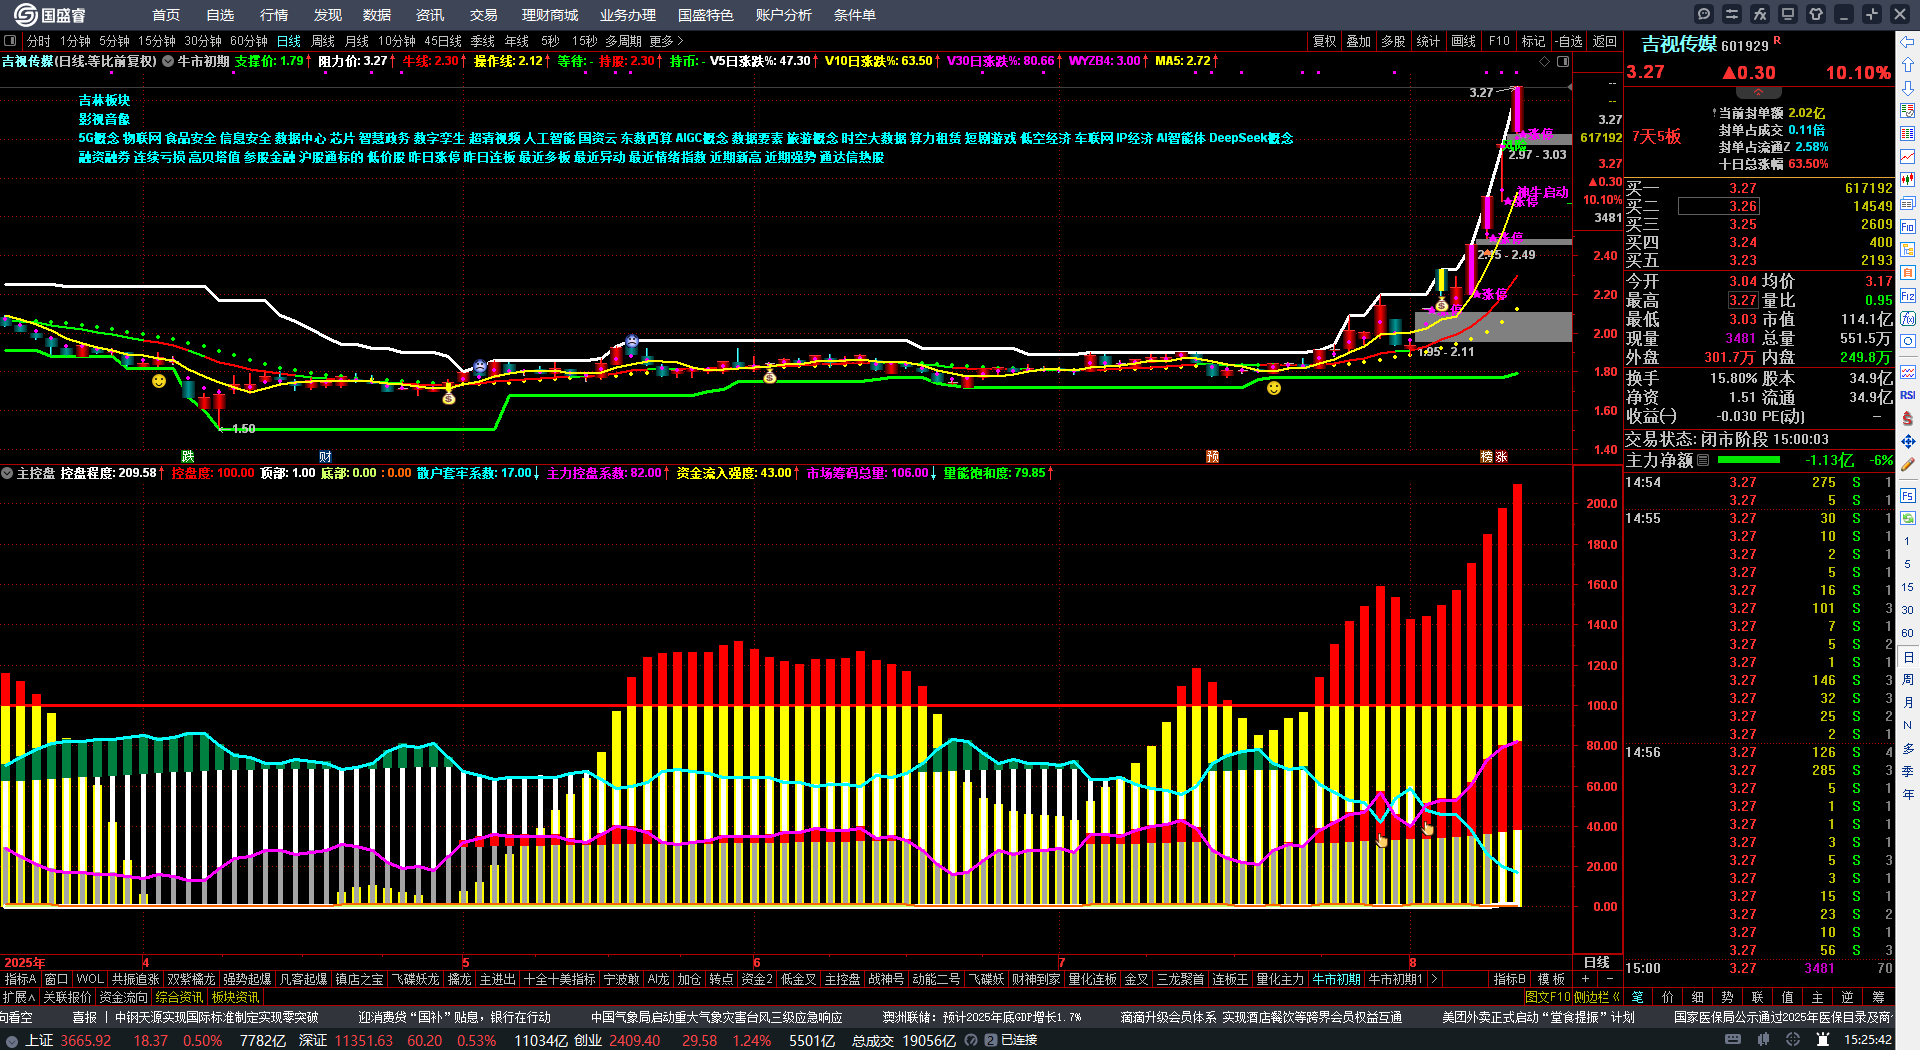Open the settings sliders icon in title bar
1920x1050 pixels.
tap(1732, 14)
